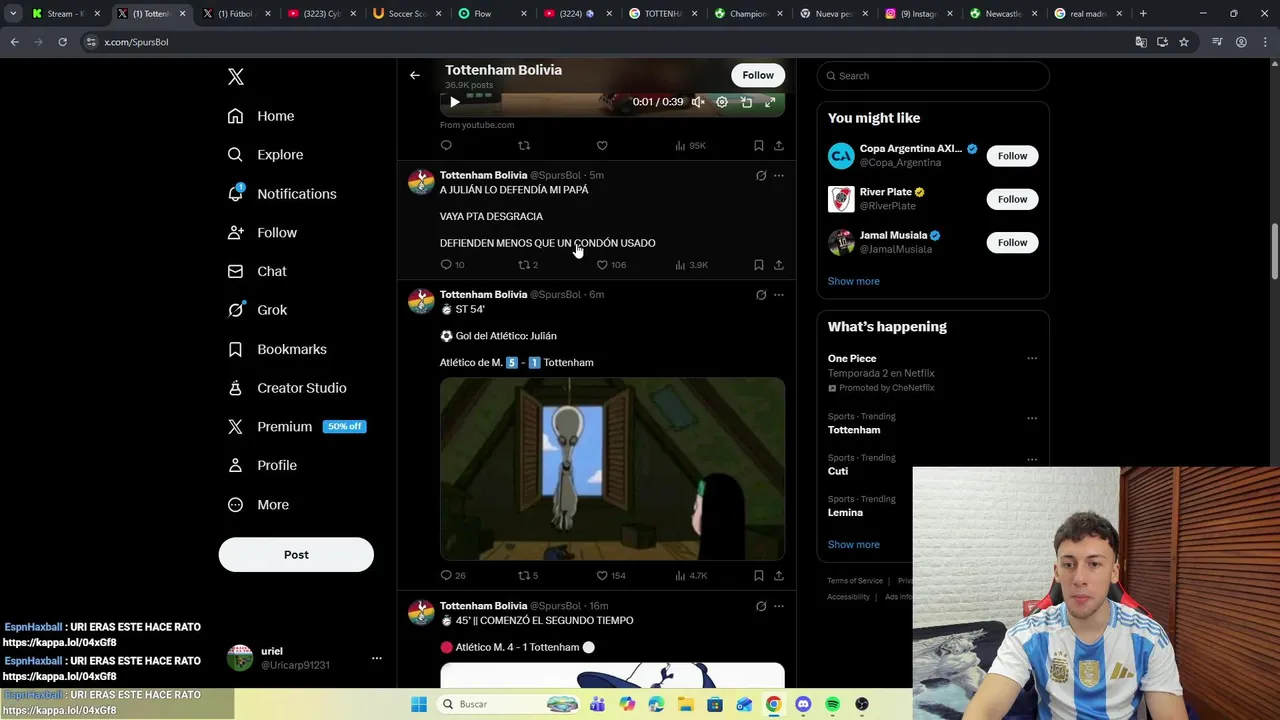Open more options on the 5m post
The image size is (1280, 720).
click(779, 176)
